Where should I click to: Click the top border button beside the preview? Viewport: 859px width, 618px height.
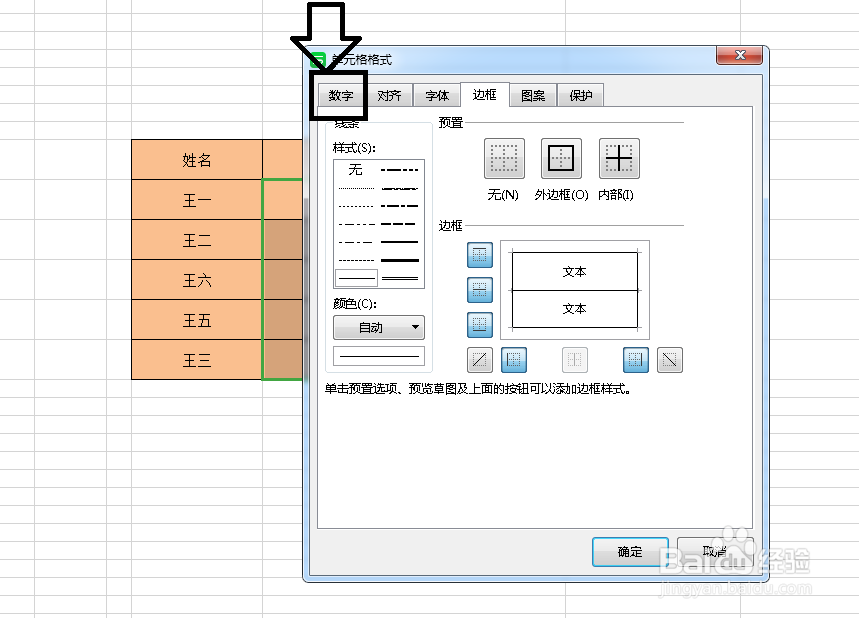pos(479,255)
